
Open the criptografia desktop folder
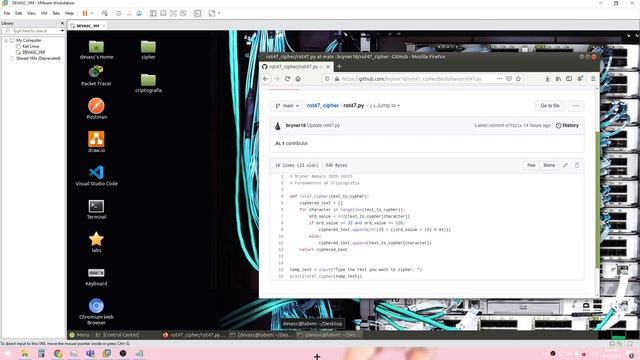click(148, 83)
